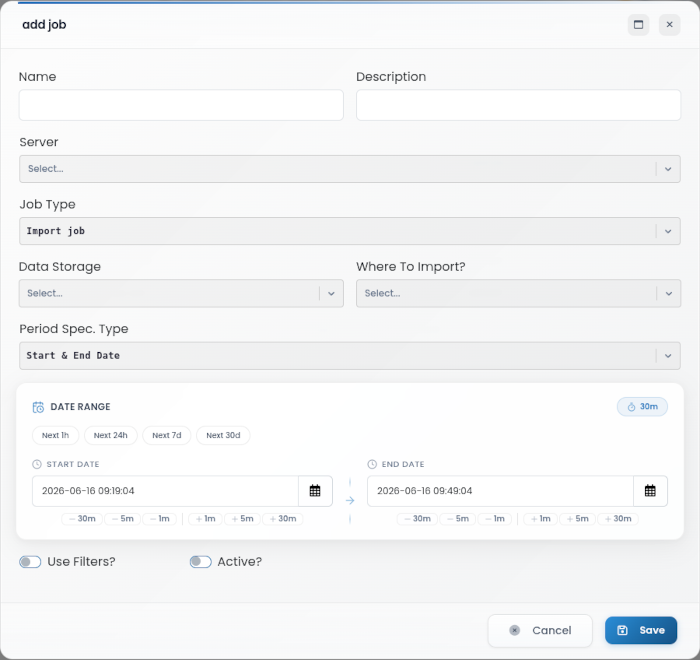Open the Period Spec. Type dropdown
This screenshot has width=700, height=660.
[350, 355]
